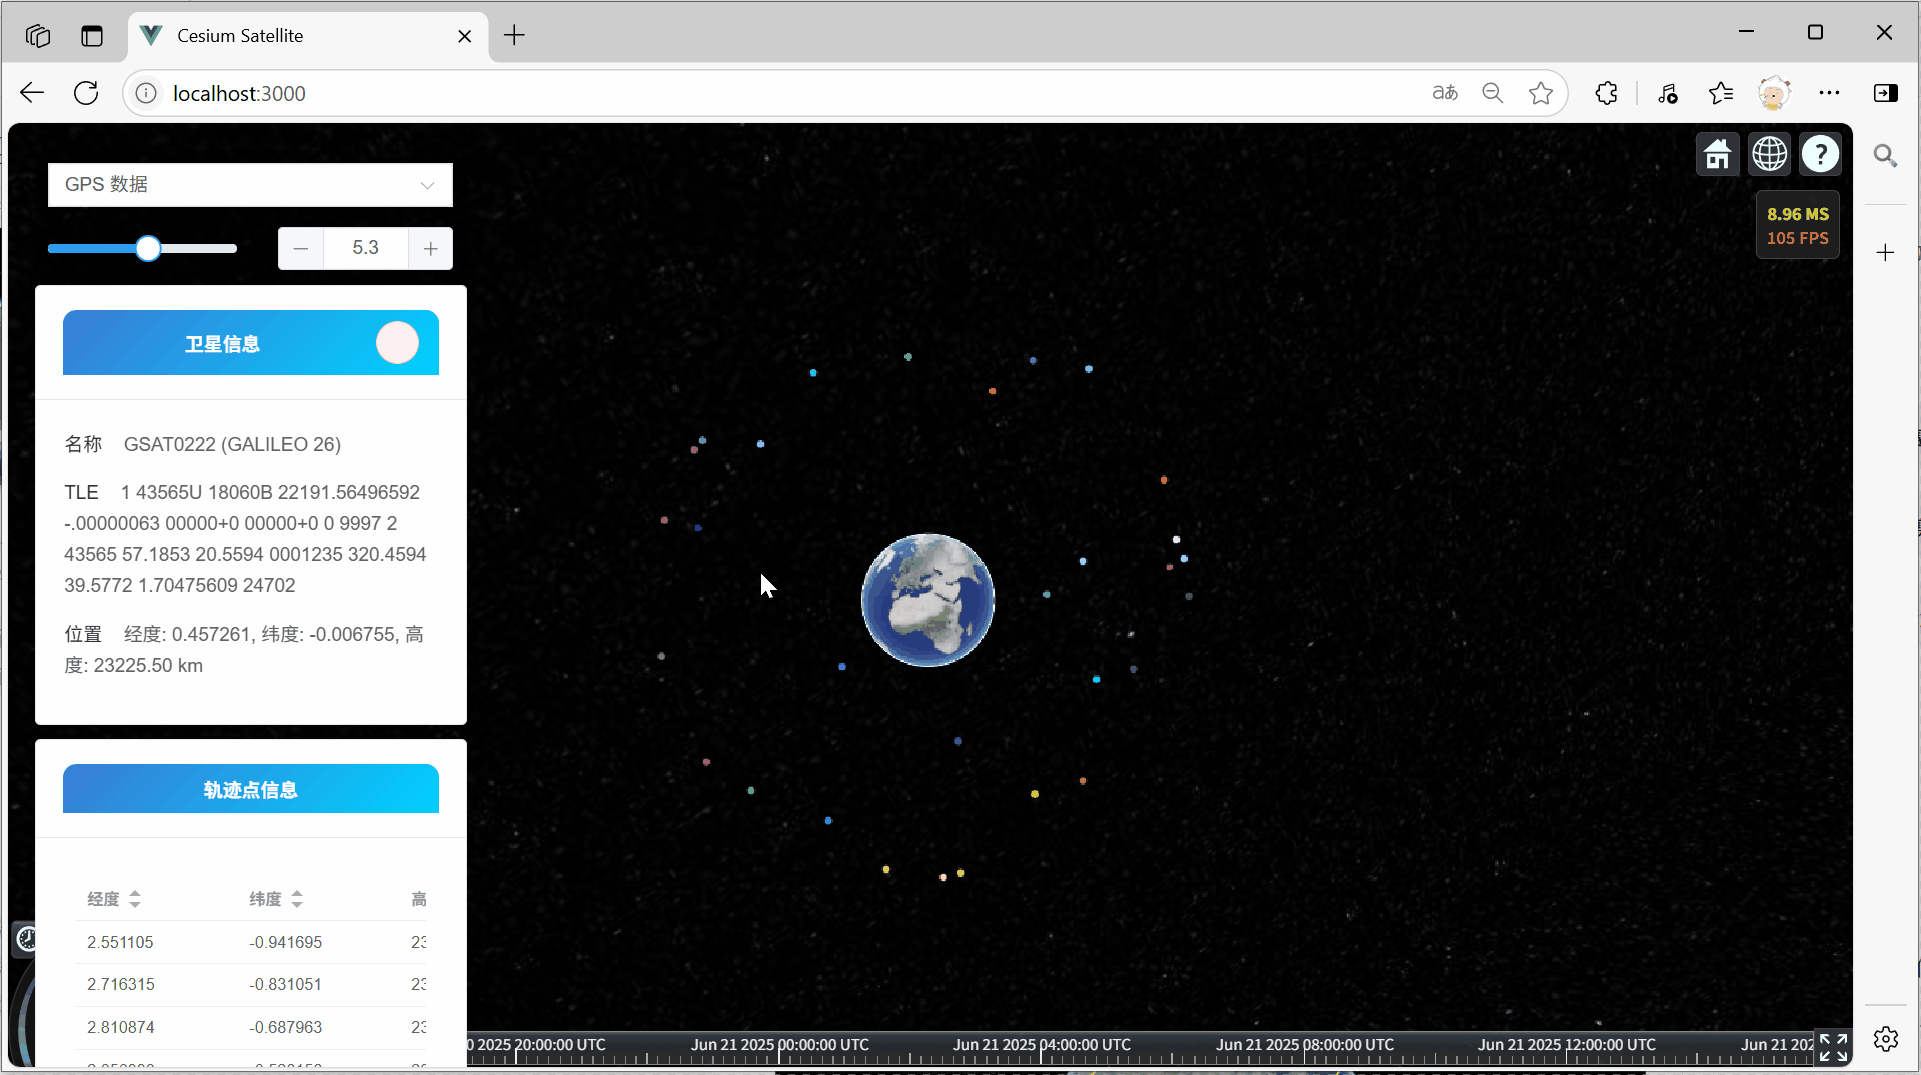1921x1075 pixels.
Task: Open the browser extensions menu
Action: [x=1606, y=93]
